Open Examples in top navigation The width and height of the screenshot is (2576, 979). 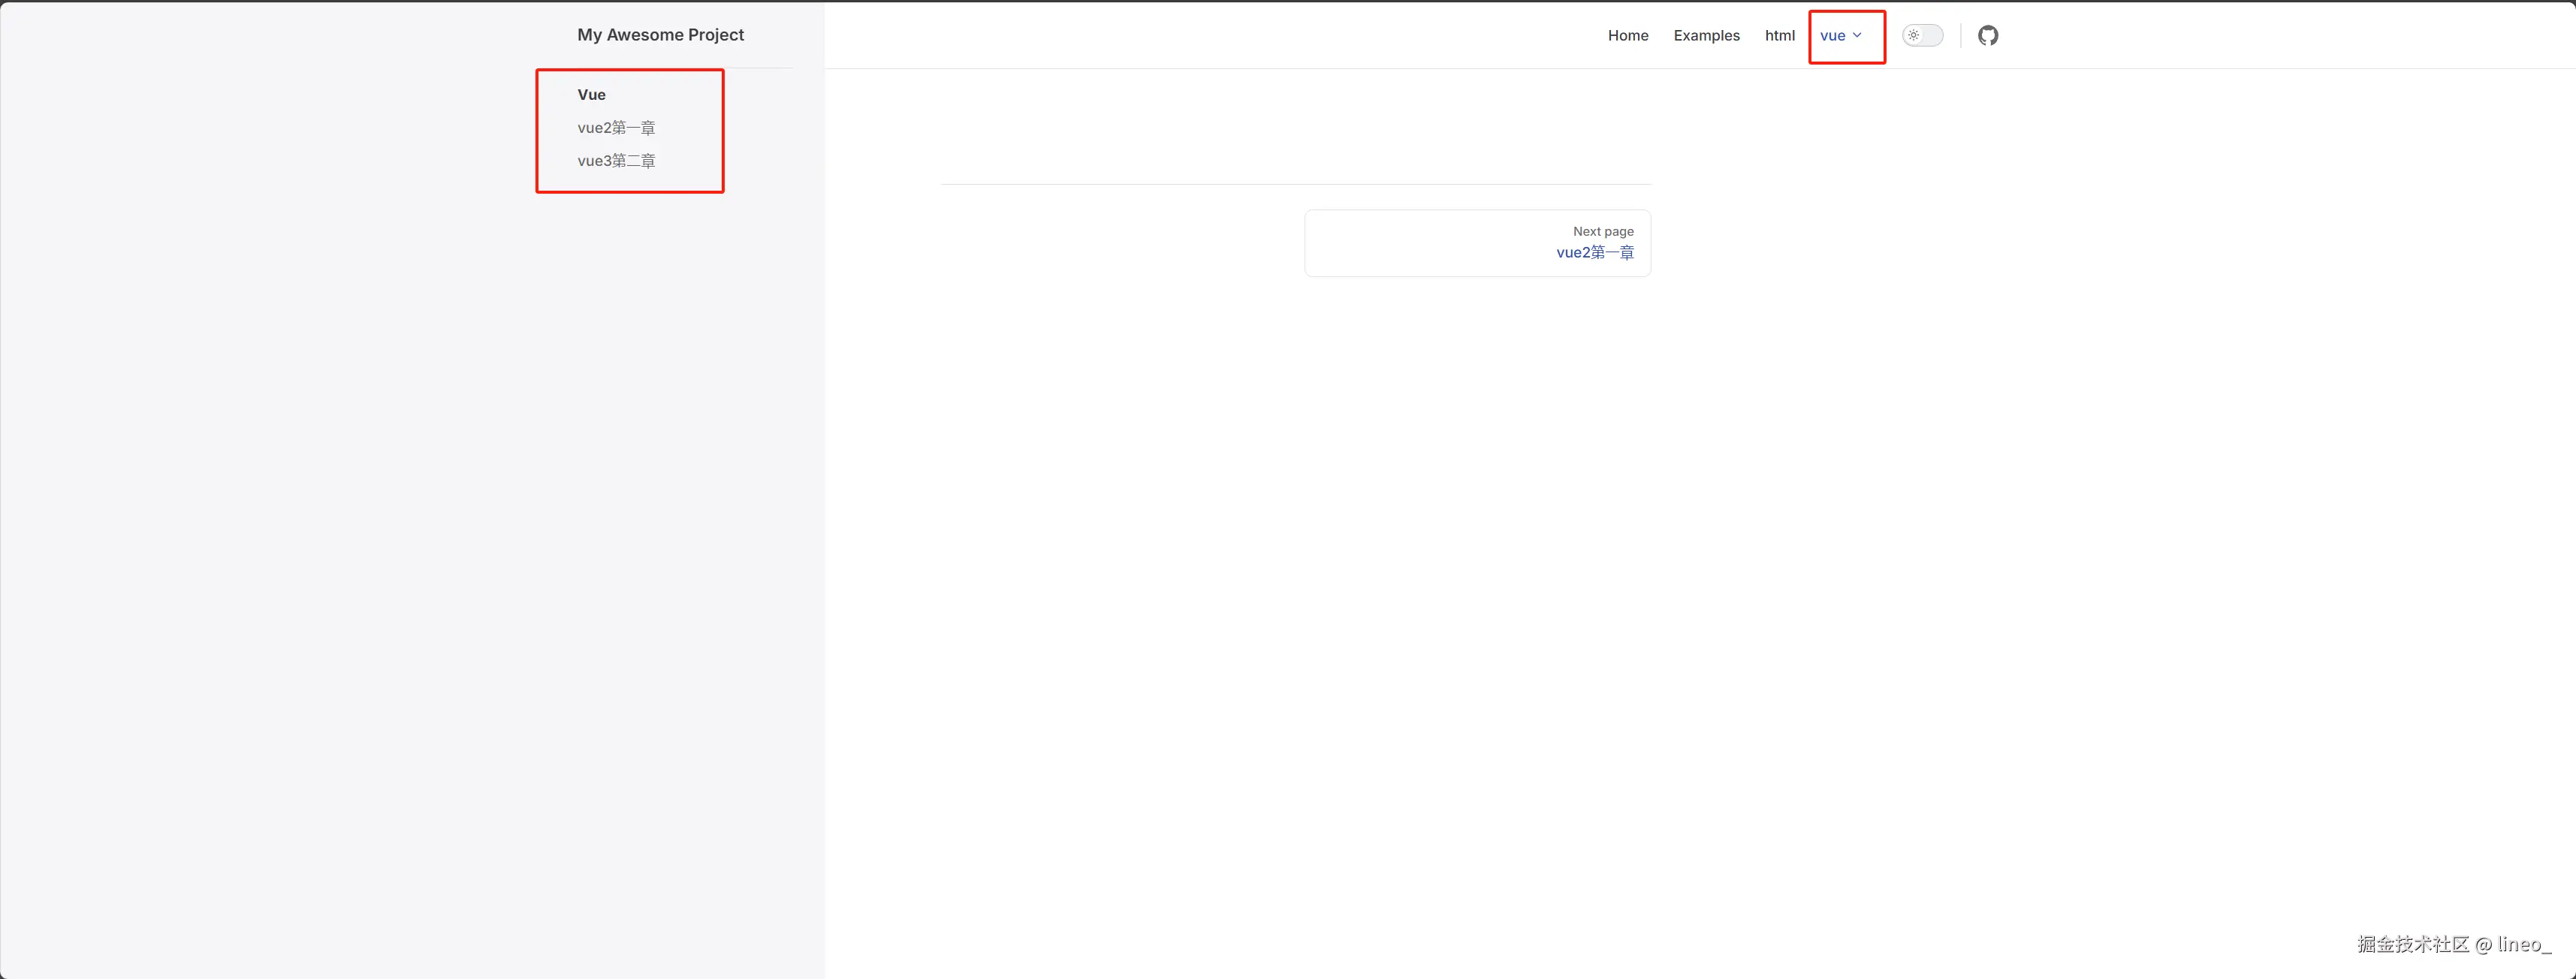[x=1706, y=36]
